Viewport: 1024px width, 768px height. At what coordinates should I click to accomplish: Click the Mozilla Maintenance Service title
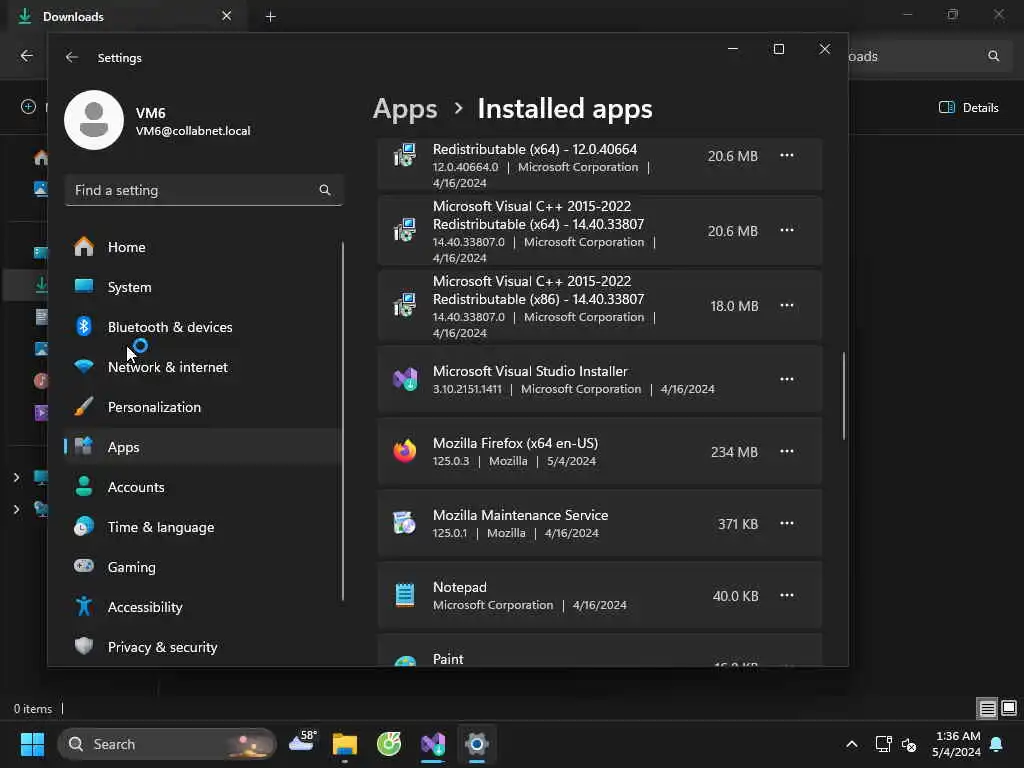520,515
